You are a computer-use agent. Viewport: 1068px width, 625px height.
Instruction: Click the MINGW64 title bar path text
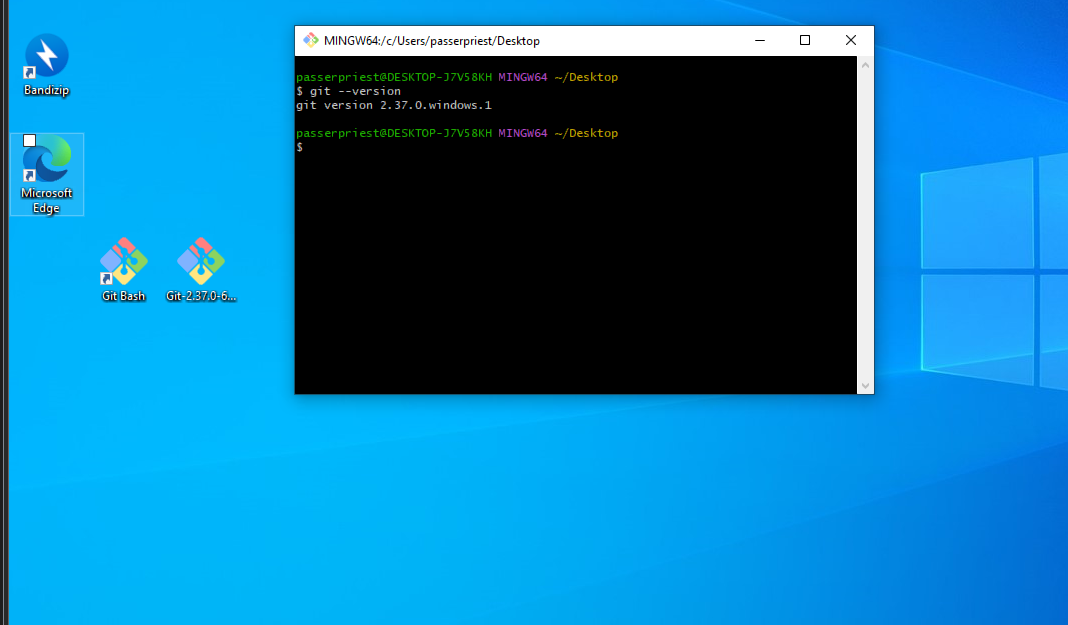(x=431, y=41)
